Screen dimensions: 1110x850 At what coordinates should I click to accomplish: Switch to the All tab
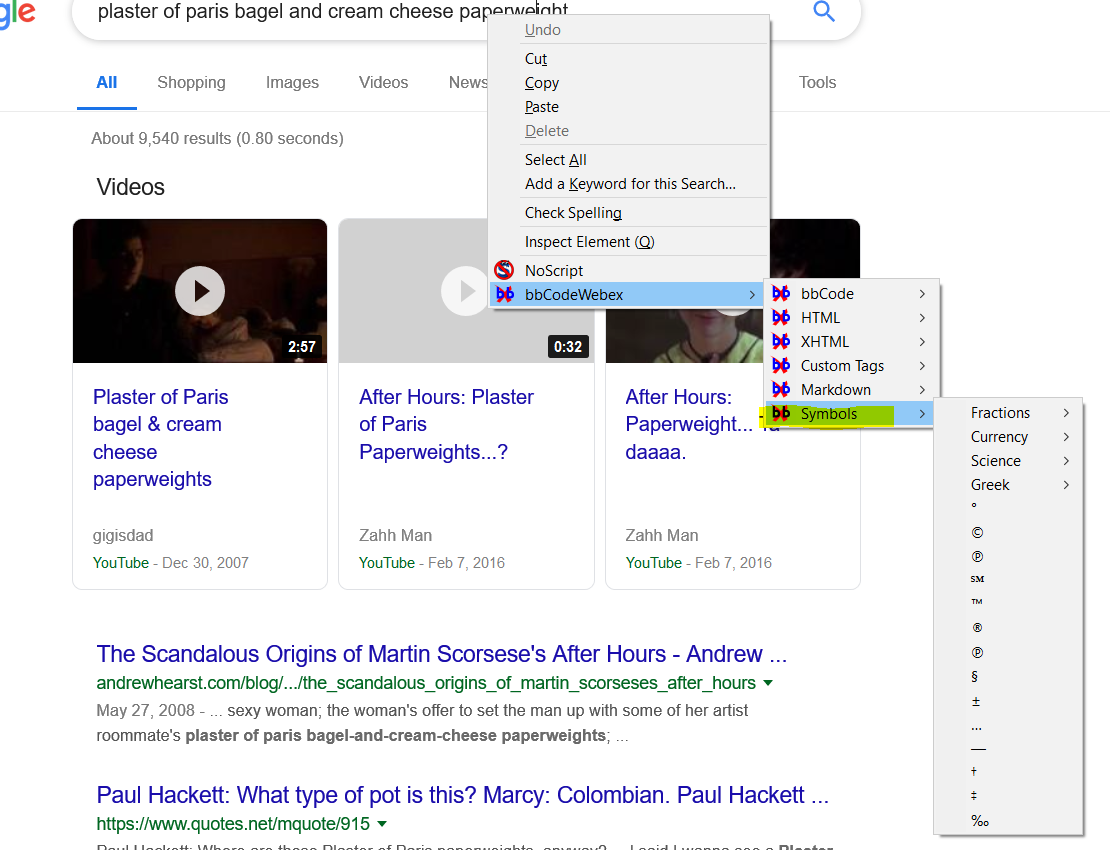click(106, 83)
